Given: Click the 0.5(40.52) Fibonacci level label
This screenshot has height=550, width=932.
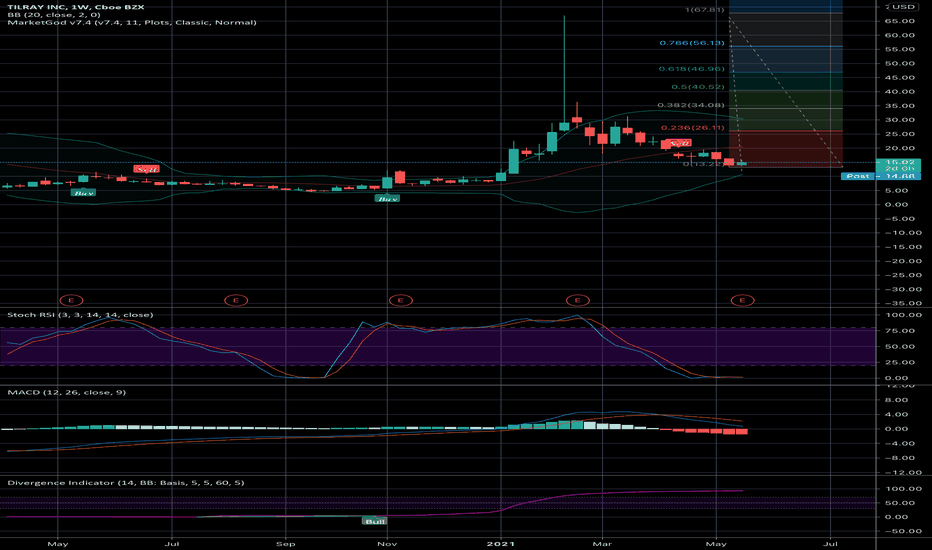Looking at the screenshot, I should 698,87.
